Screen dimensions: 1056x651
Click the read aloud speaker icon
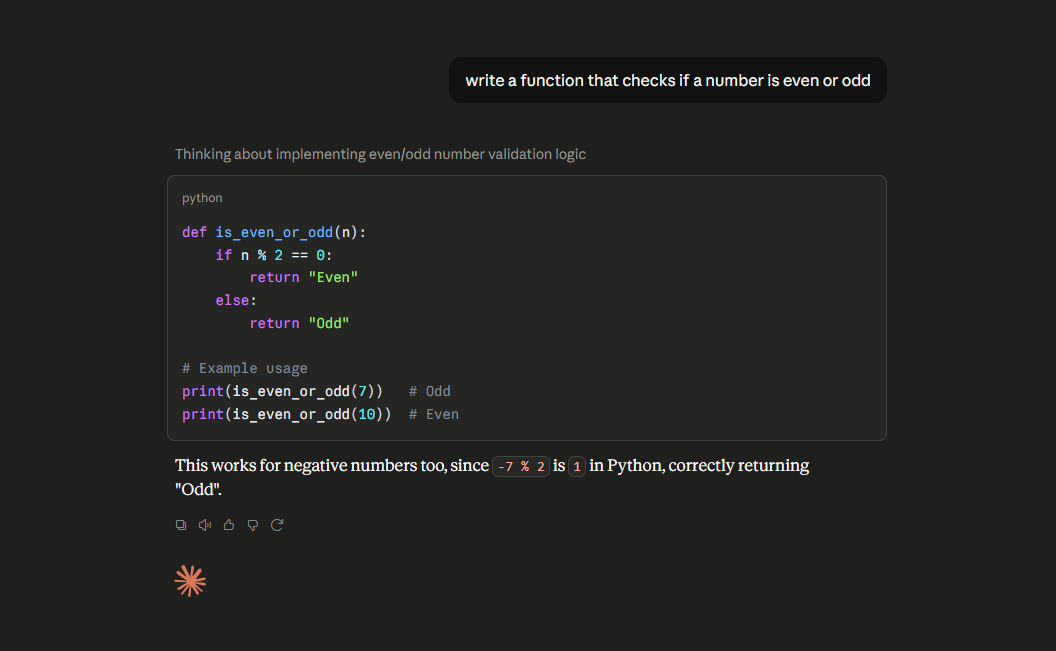point(205,524)
